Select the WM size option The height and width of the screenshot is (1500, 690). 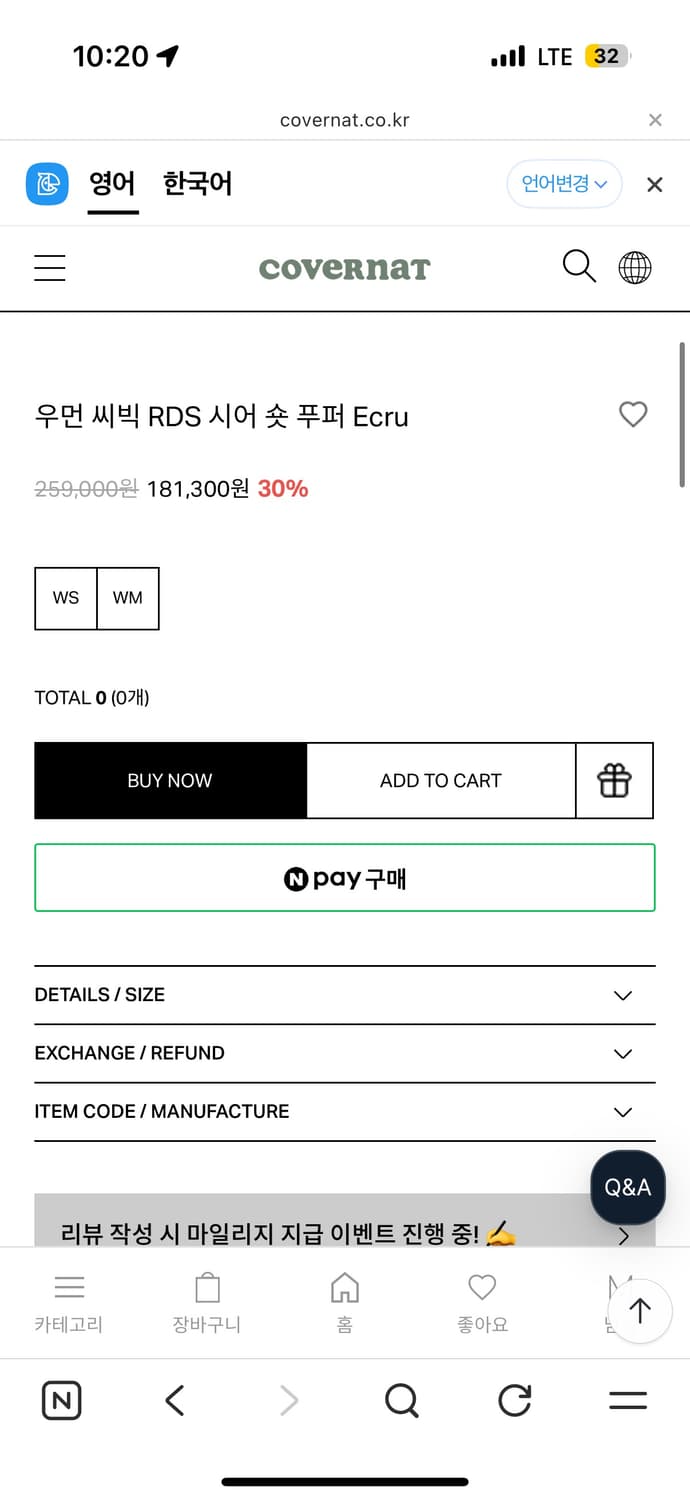pyautogui.click(x=127, y=598)
